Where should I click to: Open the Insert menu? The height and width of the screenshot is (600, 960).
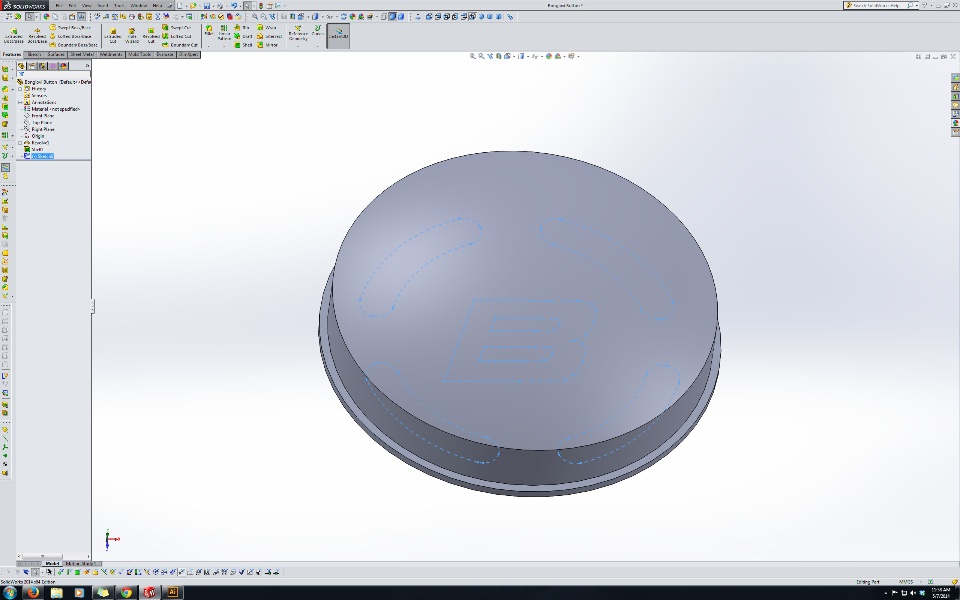(102, 6)
